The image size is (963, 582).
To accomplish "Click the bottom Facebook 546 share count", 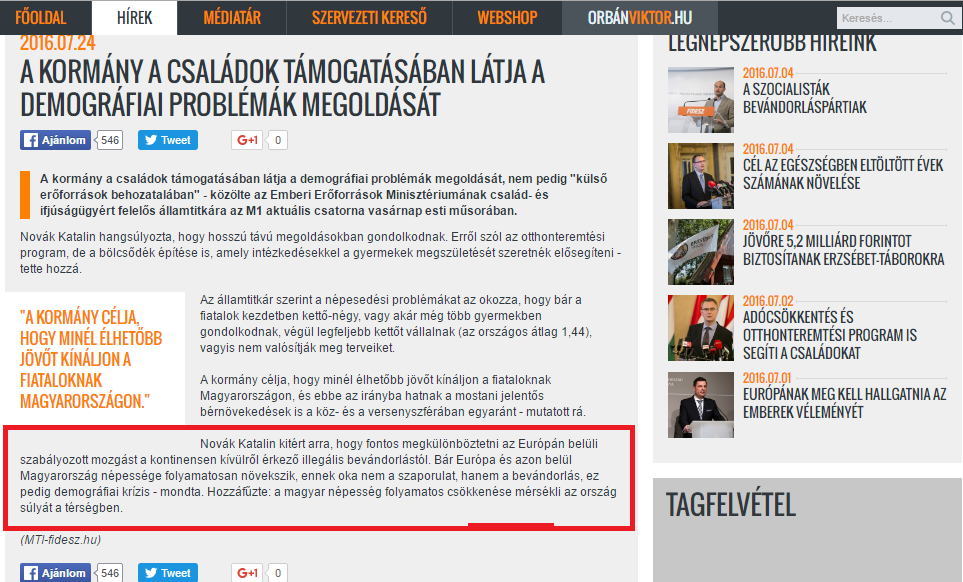I will [110, 573].
